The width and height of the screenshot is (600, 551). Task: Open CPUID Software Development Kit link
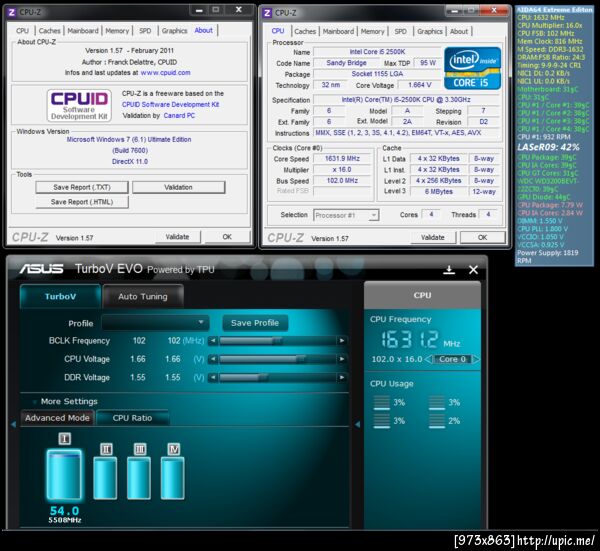click(171, 104)
